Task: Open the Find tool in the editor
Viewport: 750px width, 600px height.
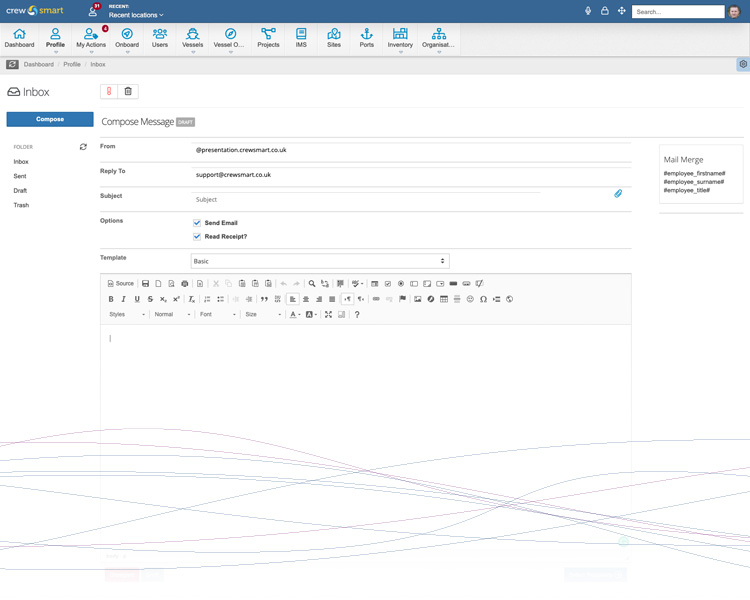Action: pos(312,284)
